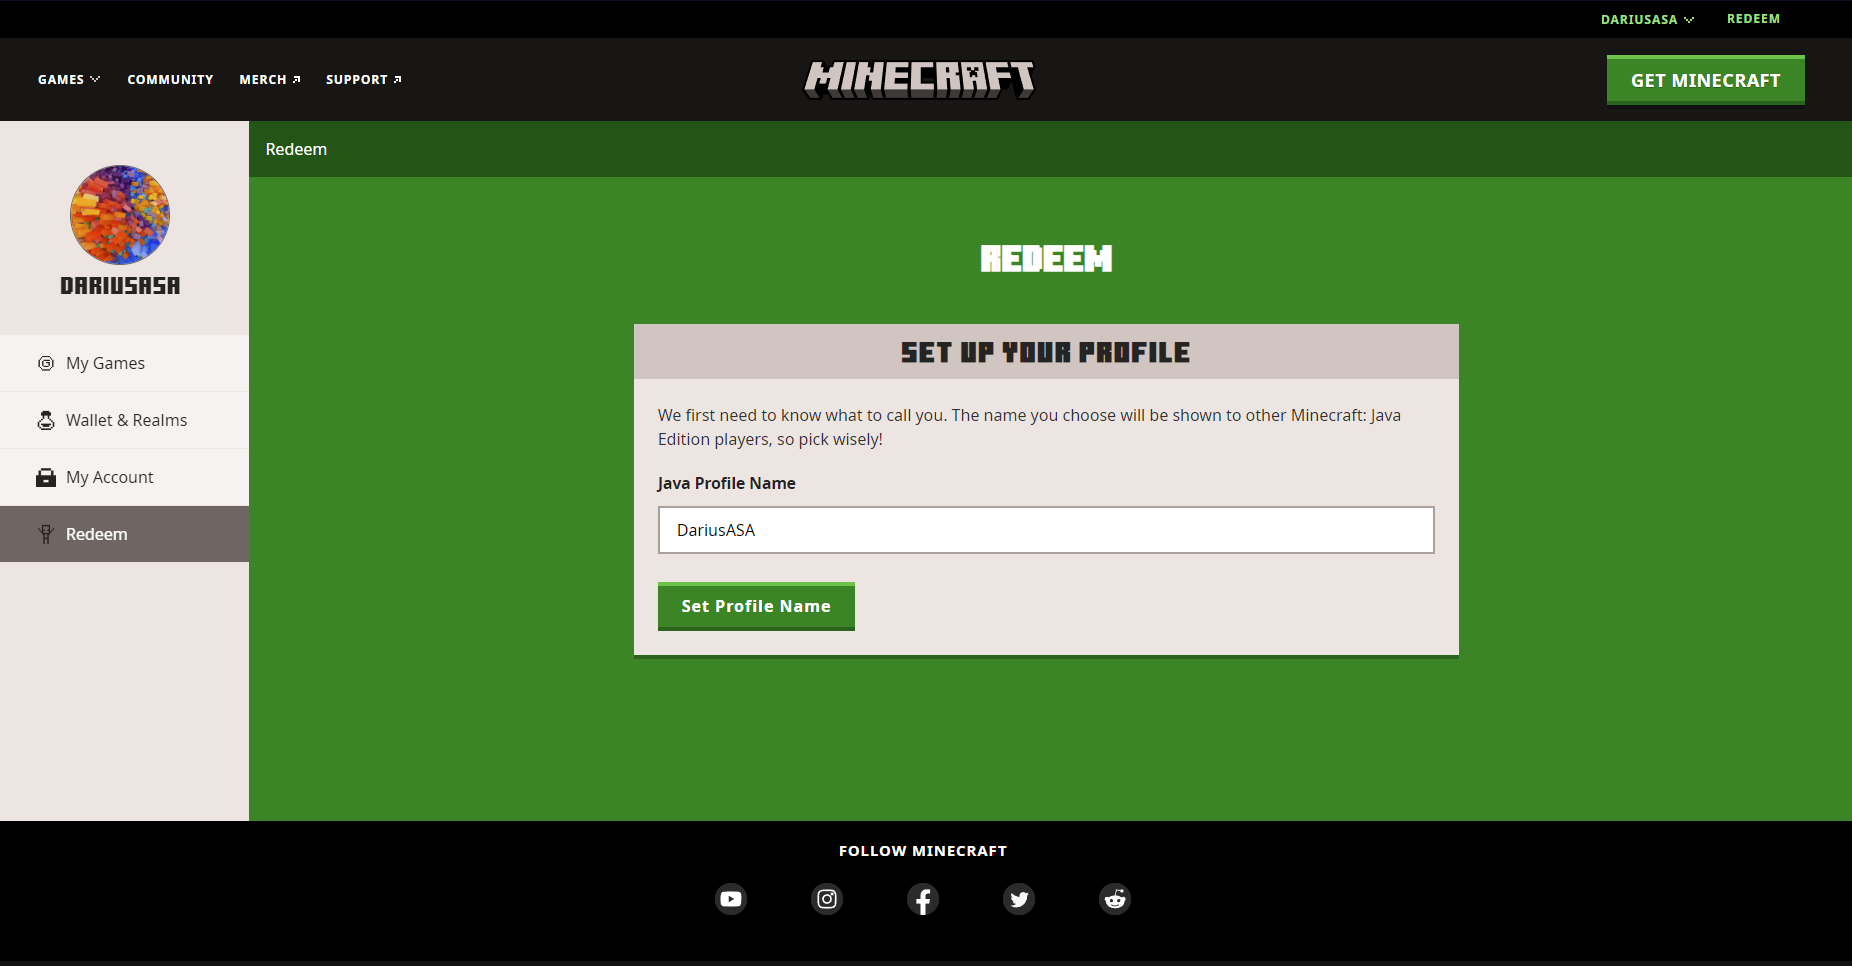Open the Support external link
The height and width of the screenshot is (966, 1852).
tap(364, 80)
